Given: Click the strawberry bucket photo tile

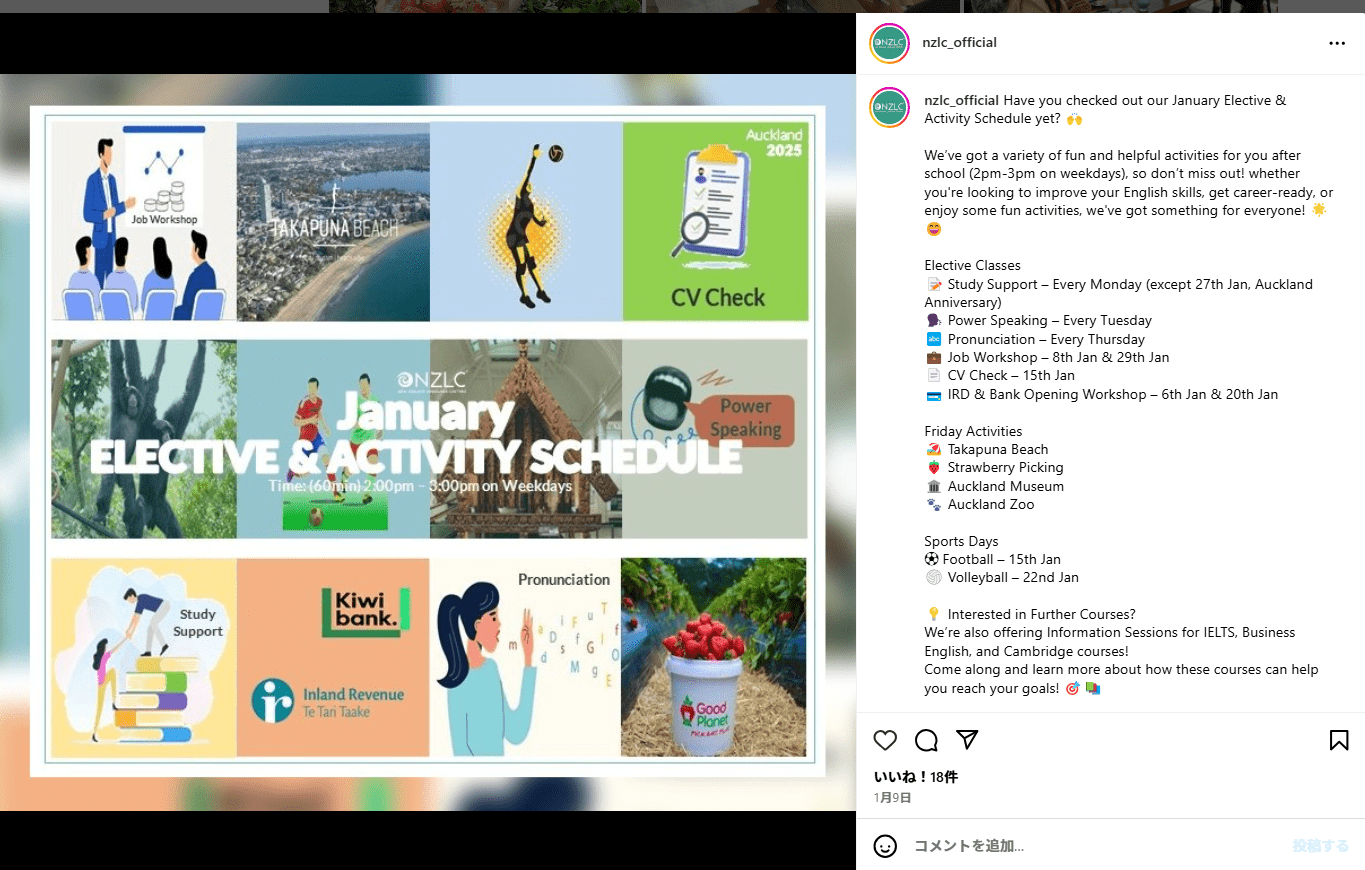Looking at the screenshot, I should click(x=714, y=657).
